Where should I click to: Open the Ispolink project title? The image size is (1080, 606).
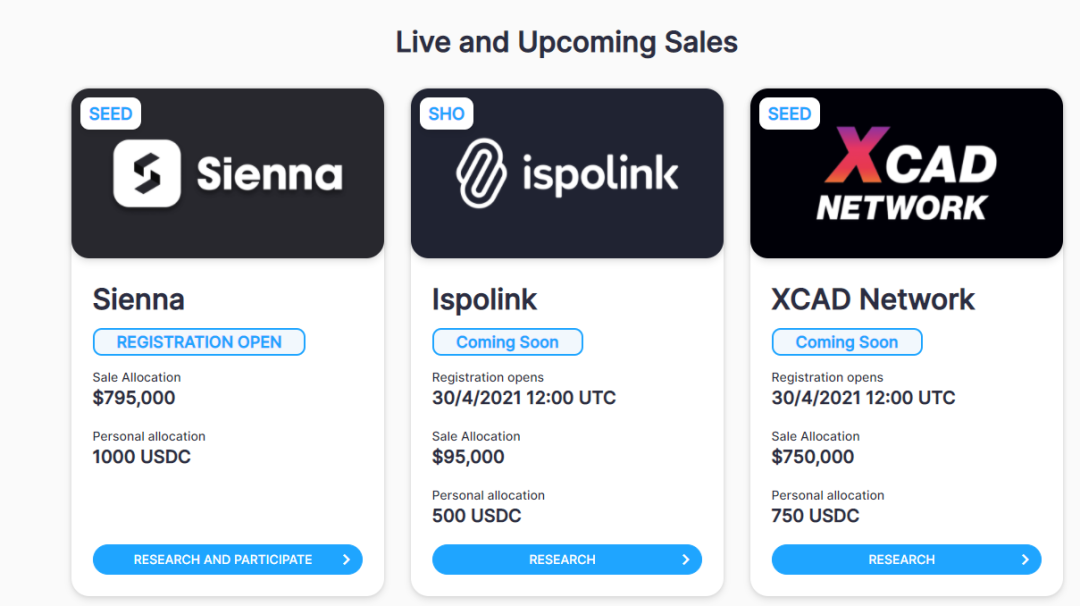tap(485, 299)
